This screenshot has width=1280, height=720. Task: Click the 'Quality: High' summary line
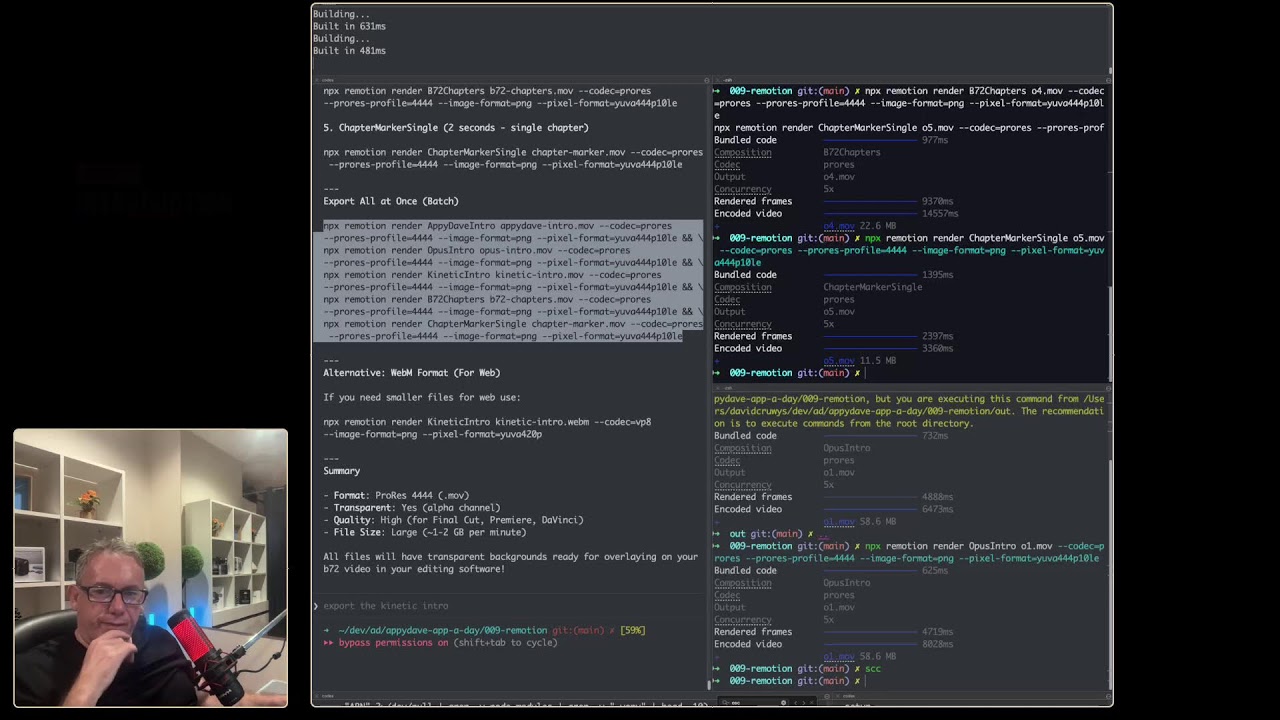click(453, 520)
